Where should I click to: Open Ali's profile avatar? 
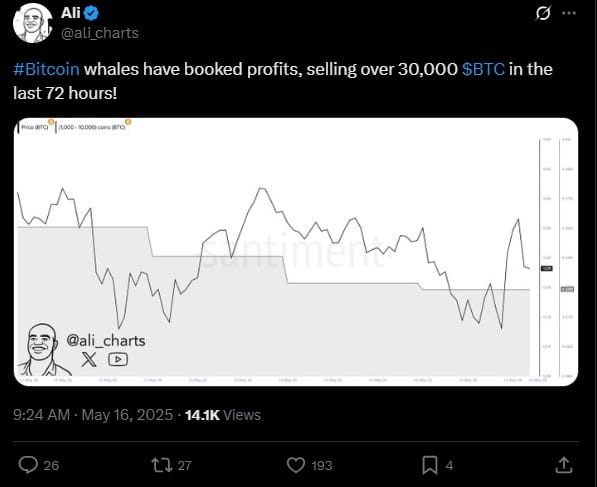pyautogui.click(x=32, y=23)
